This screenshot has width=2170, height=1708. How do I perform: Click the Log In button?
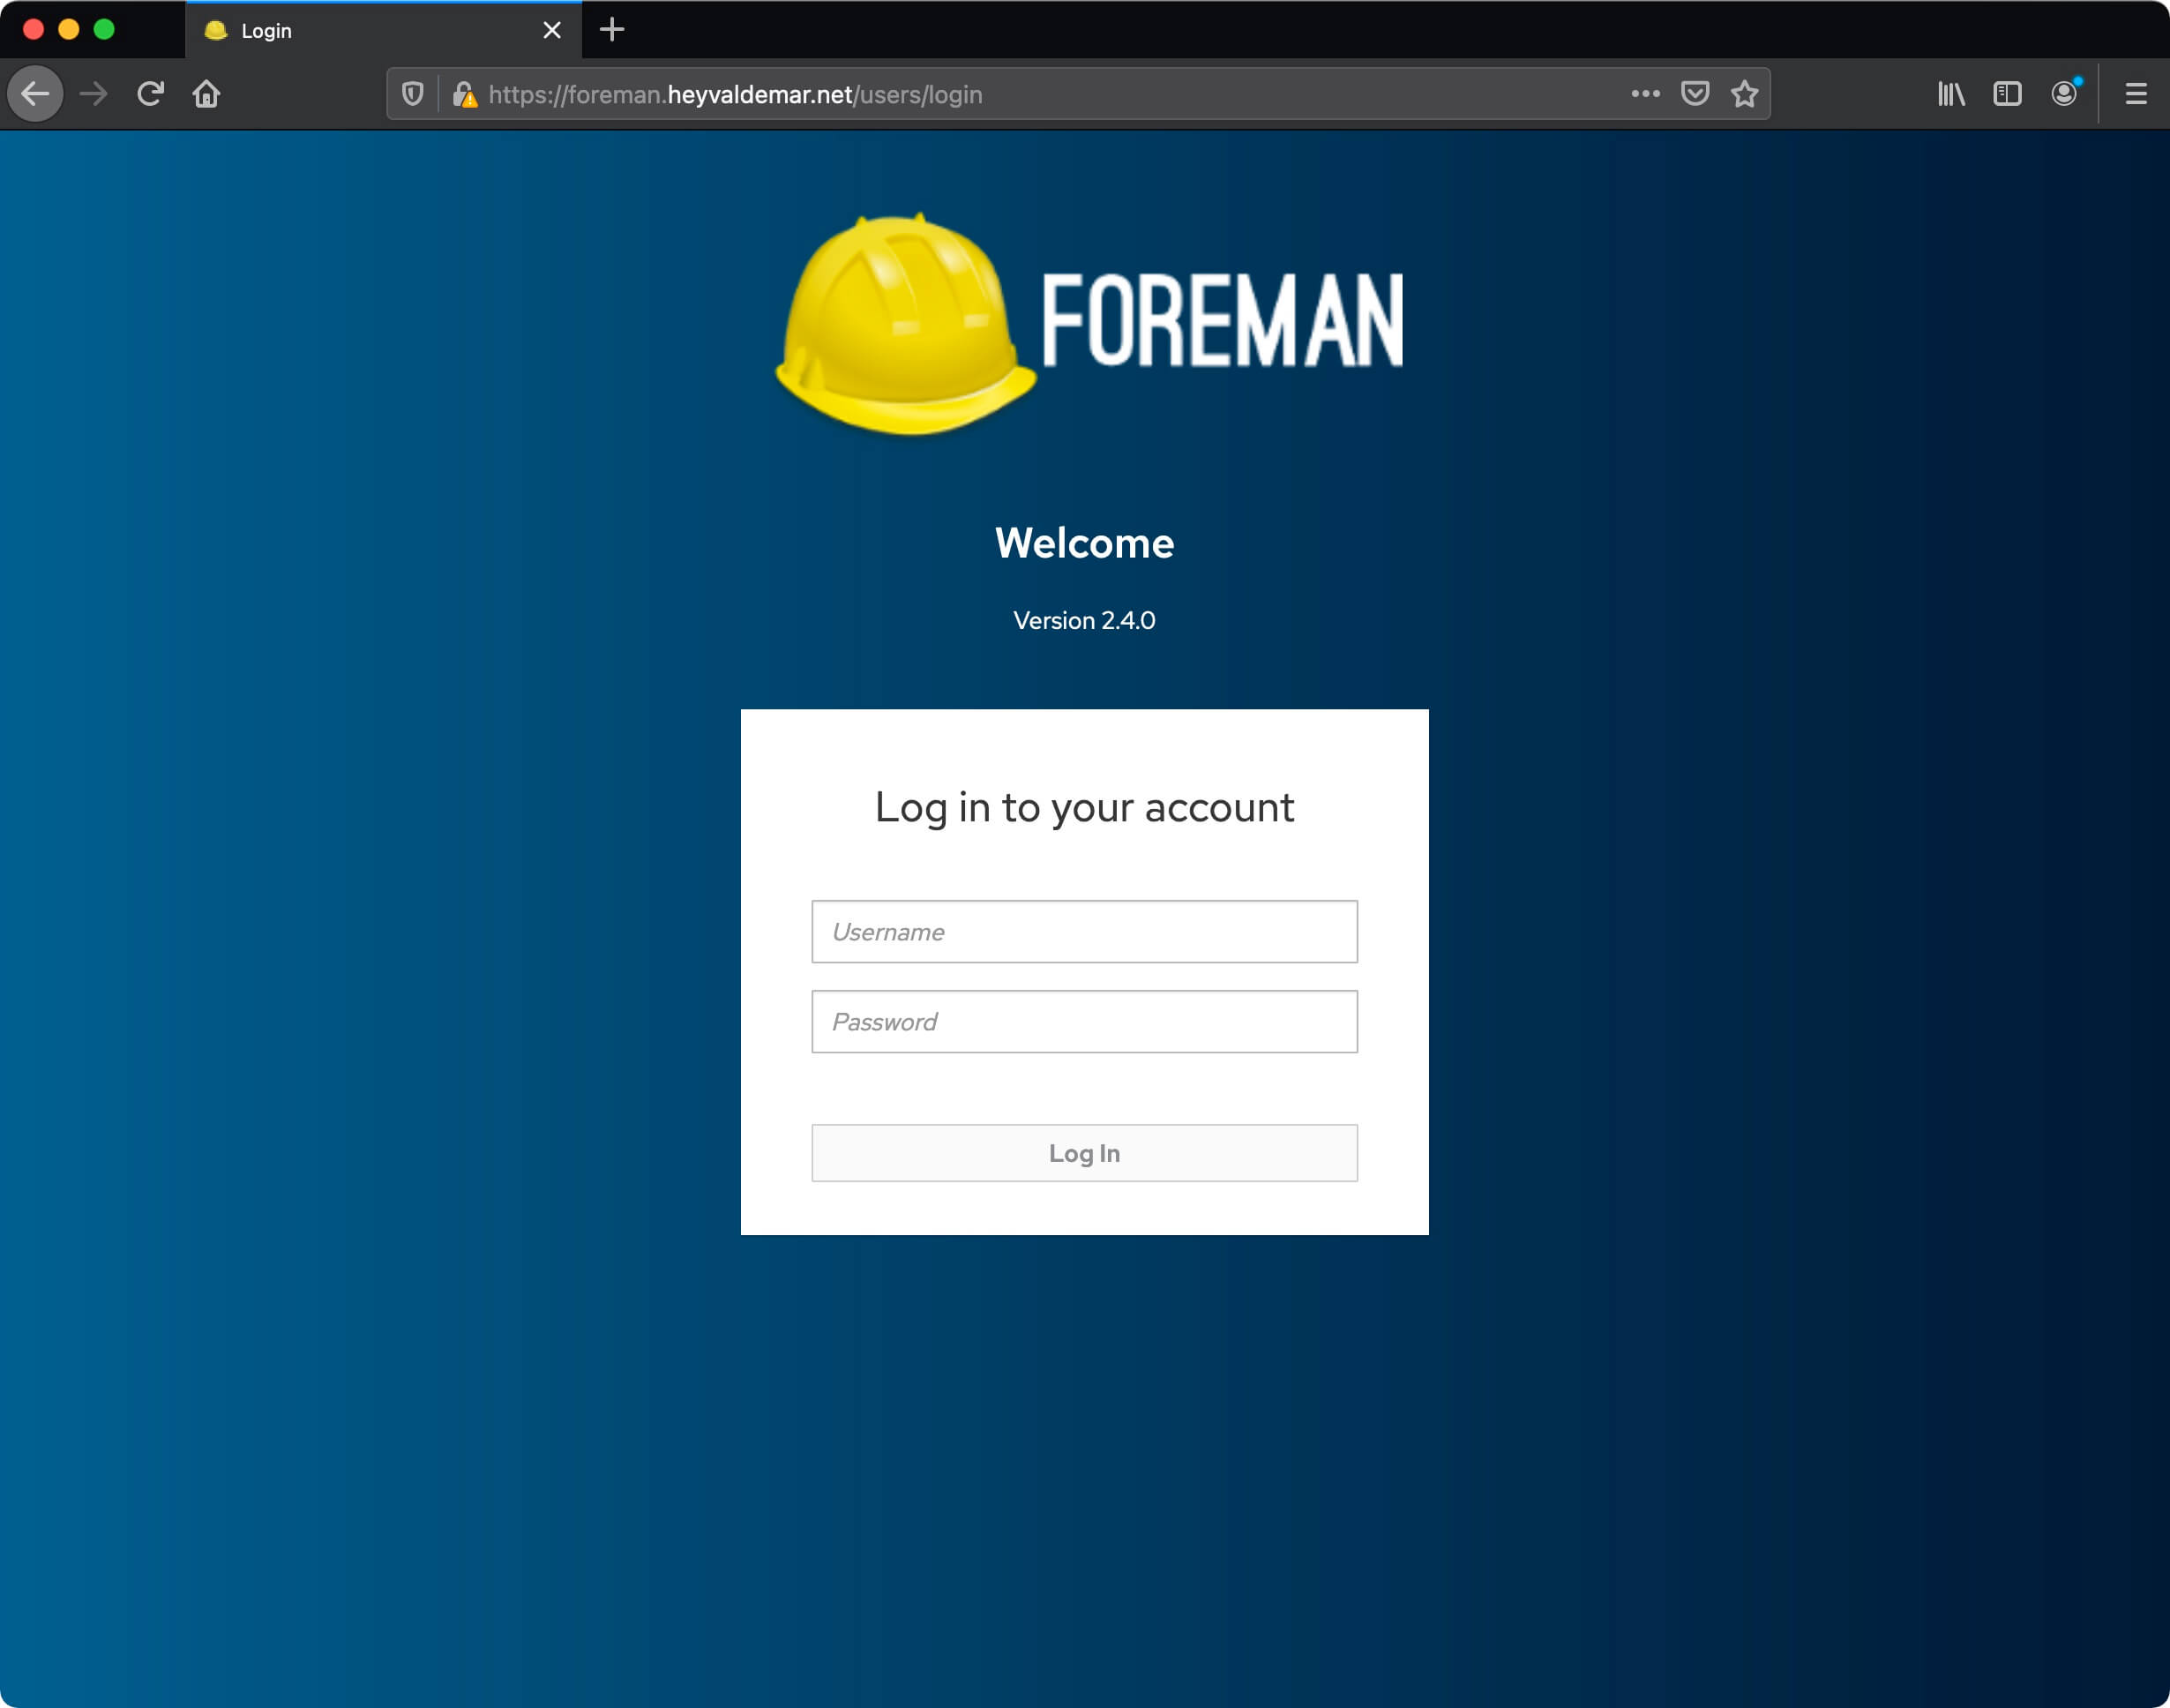pos(1085,1153)
